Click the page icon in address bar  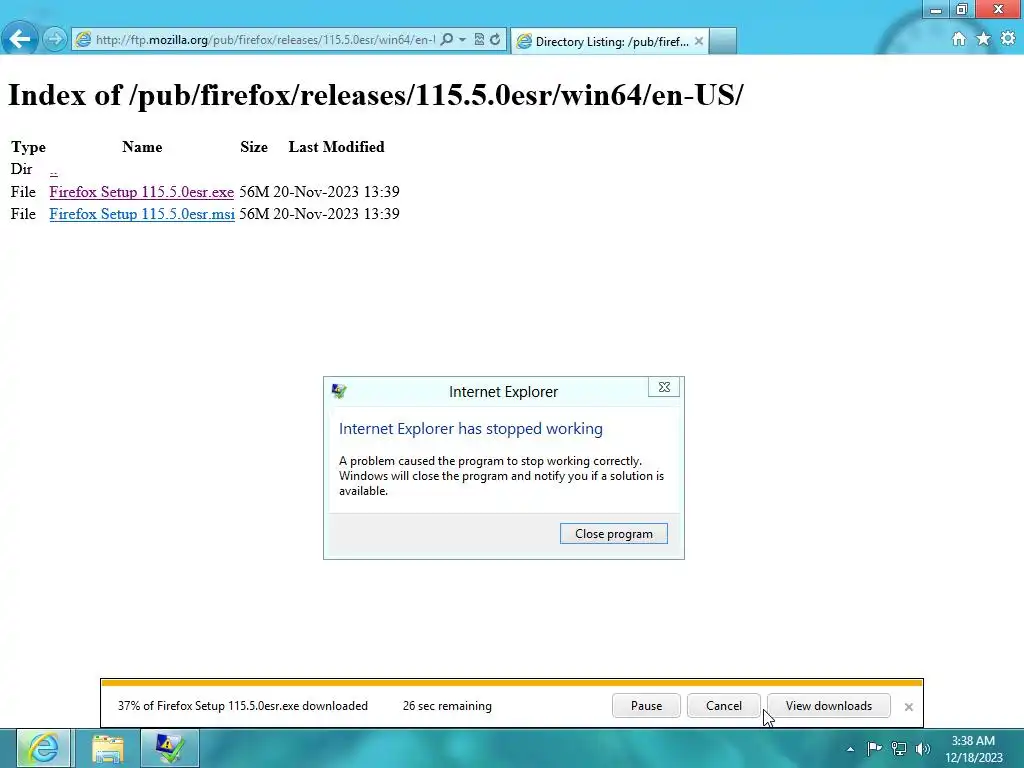tap(83, 39)
